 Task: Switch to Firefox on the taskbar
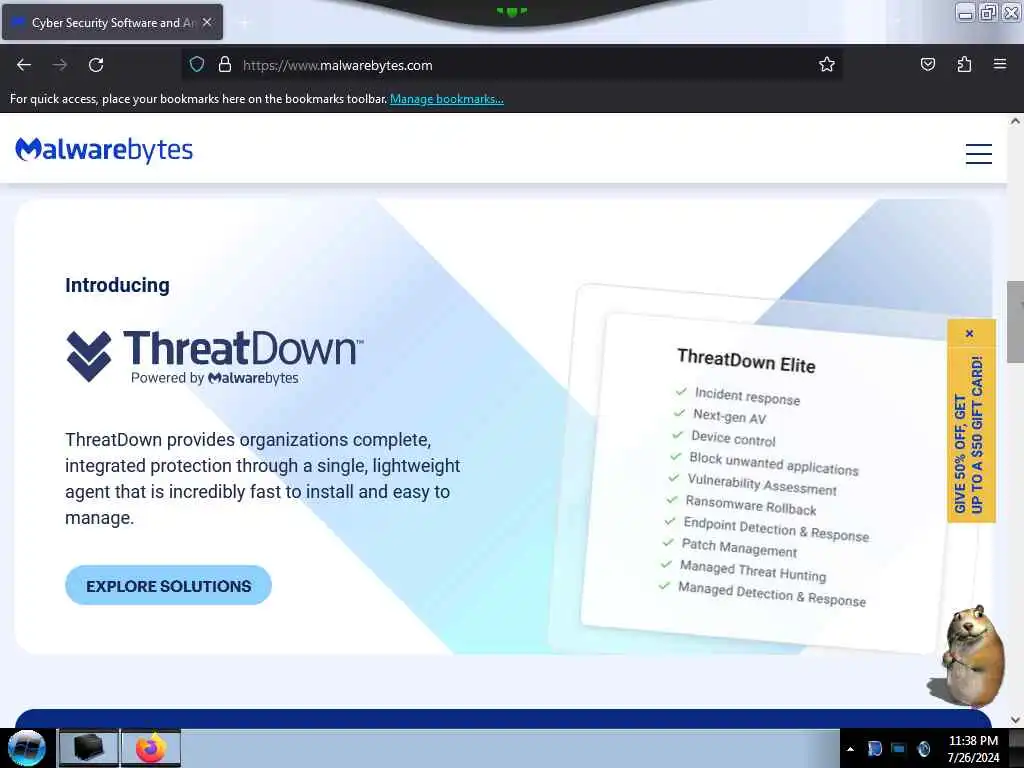[x=151, y=748]
